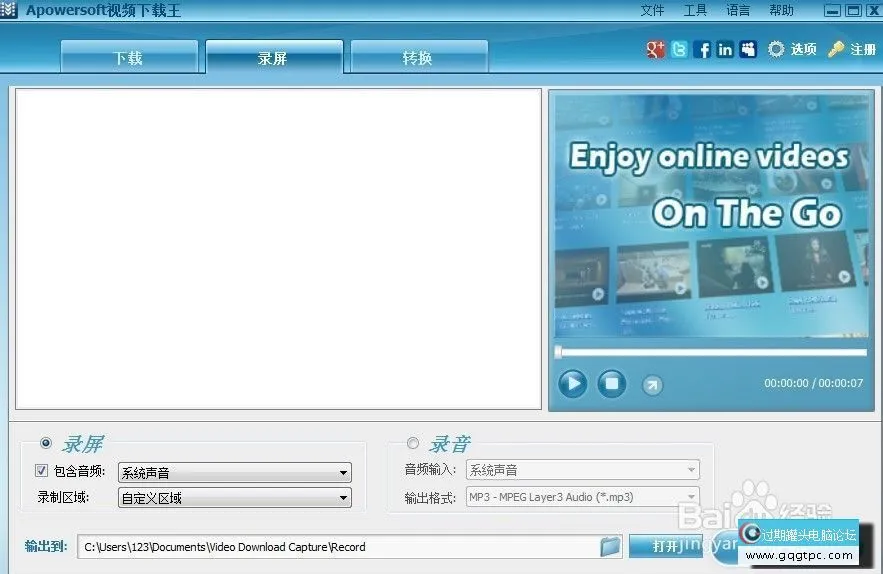Open the 工具 menu
The image size is (883, 574).
tap(695, 10)
